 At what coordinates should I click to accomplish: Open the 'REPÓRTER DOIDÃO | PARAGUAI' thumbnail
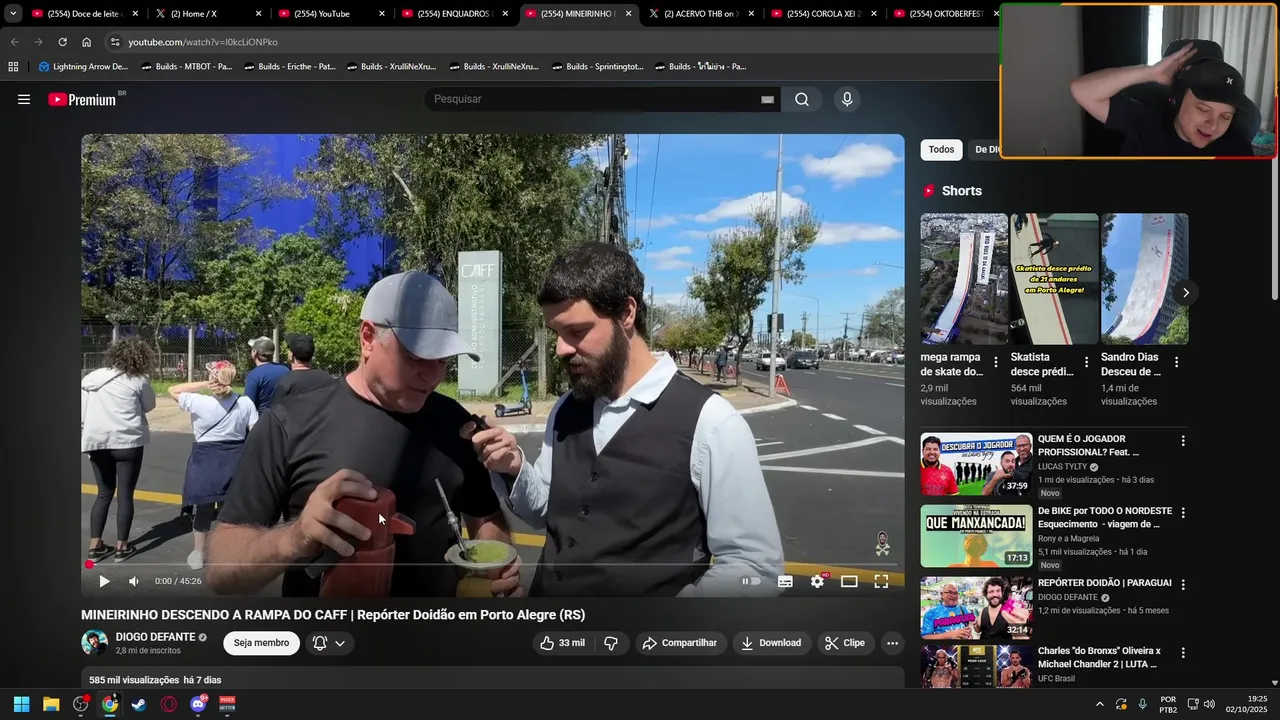point(976,608)
